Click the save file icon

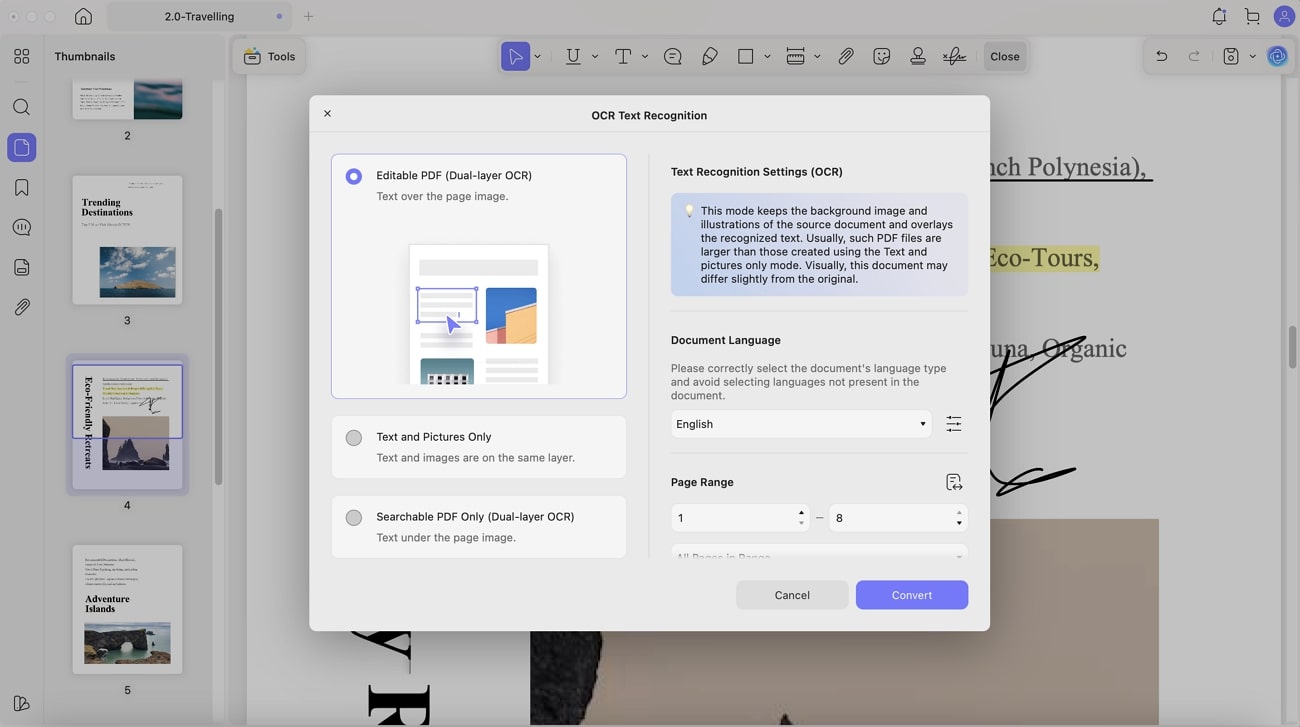[1231, 57]
